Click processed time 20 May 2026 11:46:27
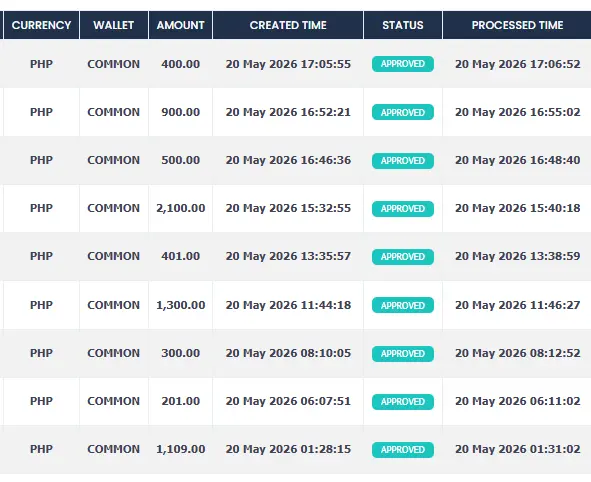 518,305
